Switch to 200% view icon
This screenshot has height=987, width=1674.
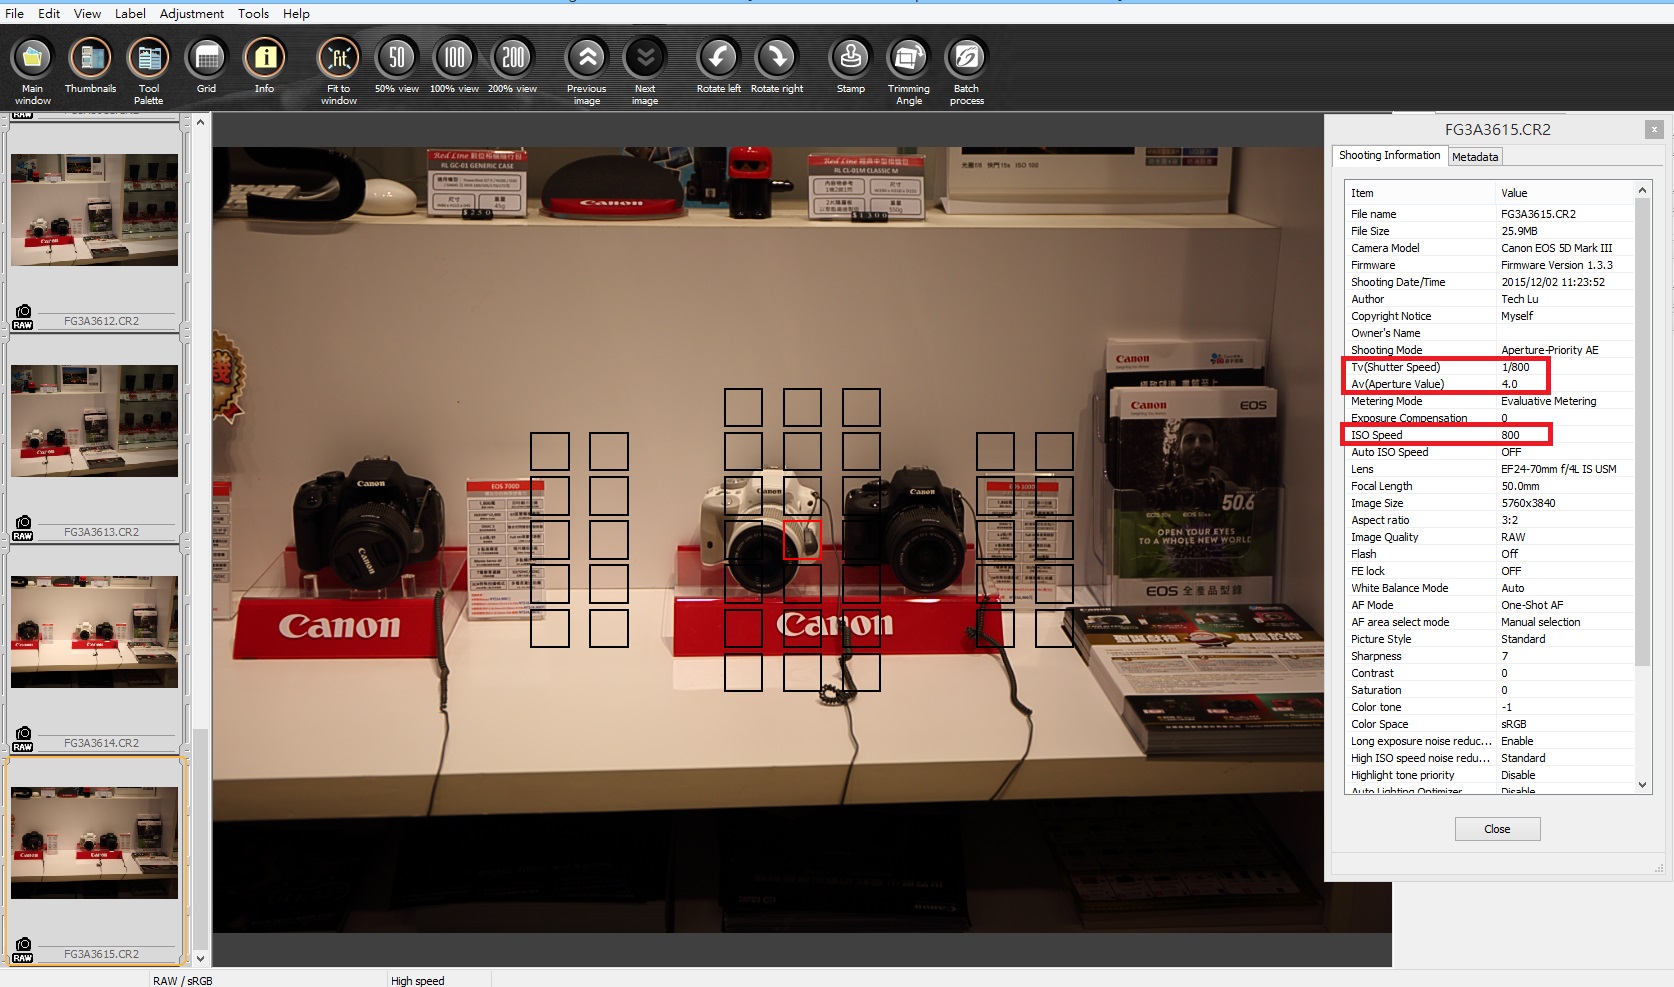pos(513,58)
